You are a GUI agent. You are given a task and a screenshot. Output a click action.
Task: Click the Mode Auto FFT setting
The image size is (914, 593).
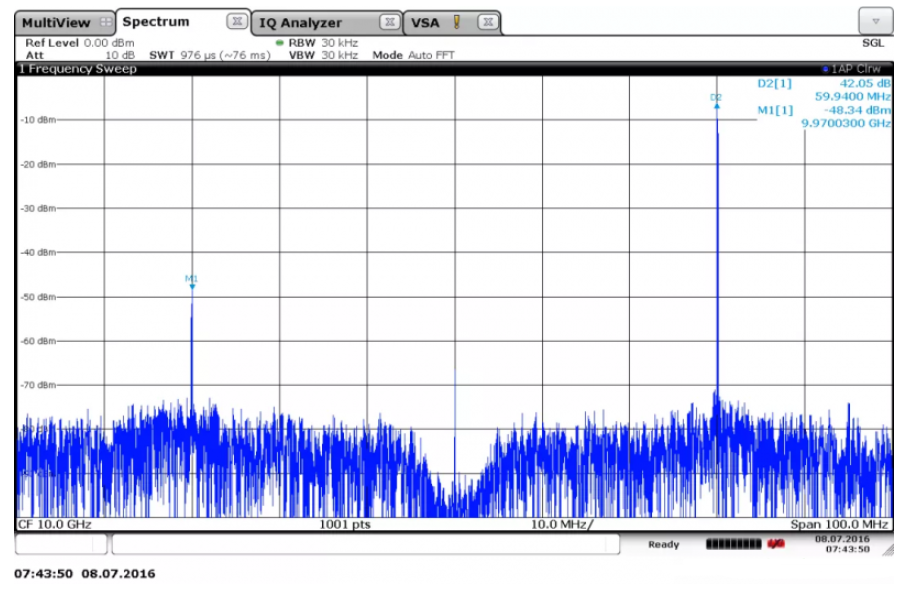(413, 55)
